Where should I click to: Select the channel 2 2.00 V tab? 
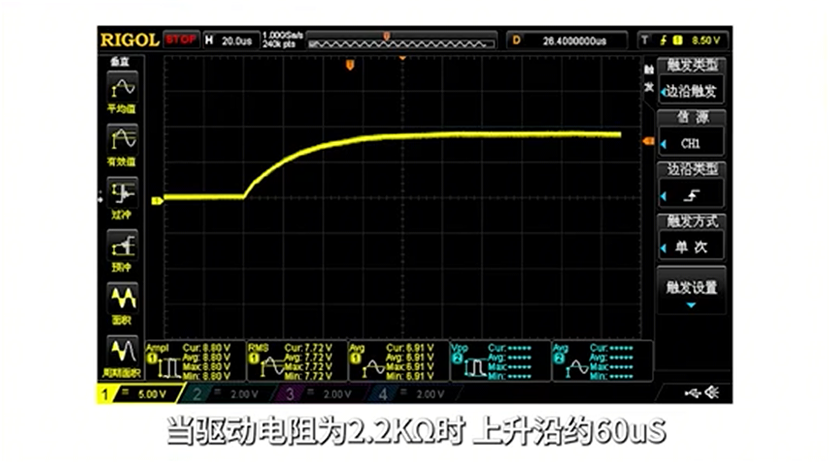pyautogui.click(x=228, y=394)
